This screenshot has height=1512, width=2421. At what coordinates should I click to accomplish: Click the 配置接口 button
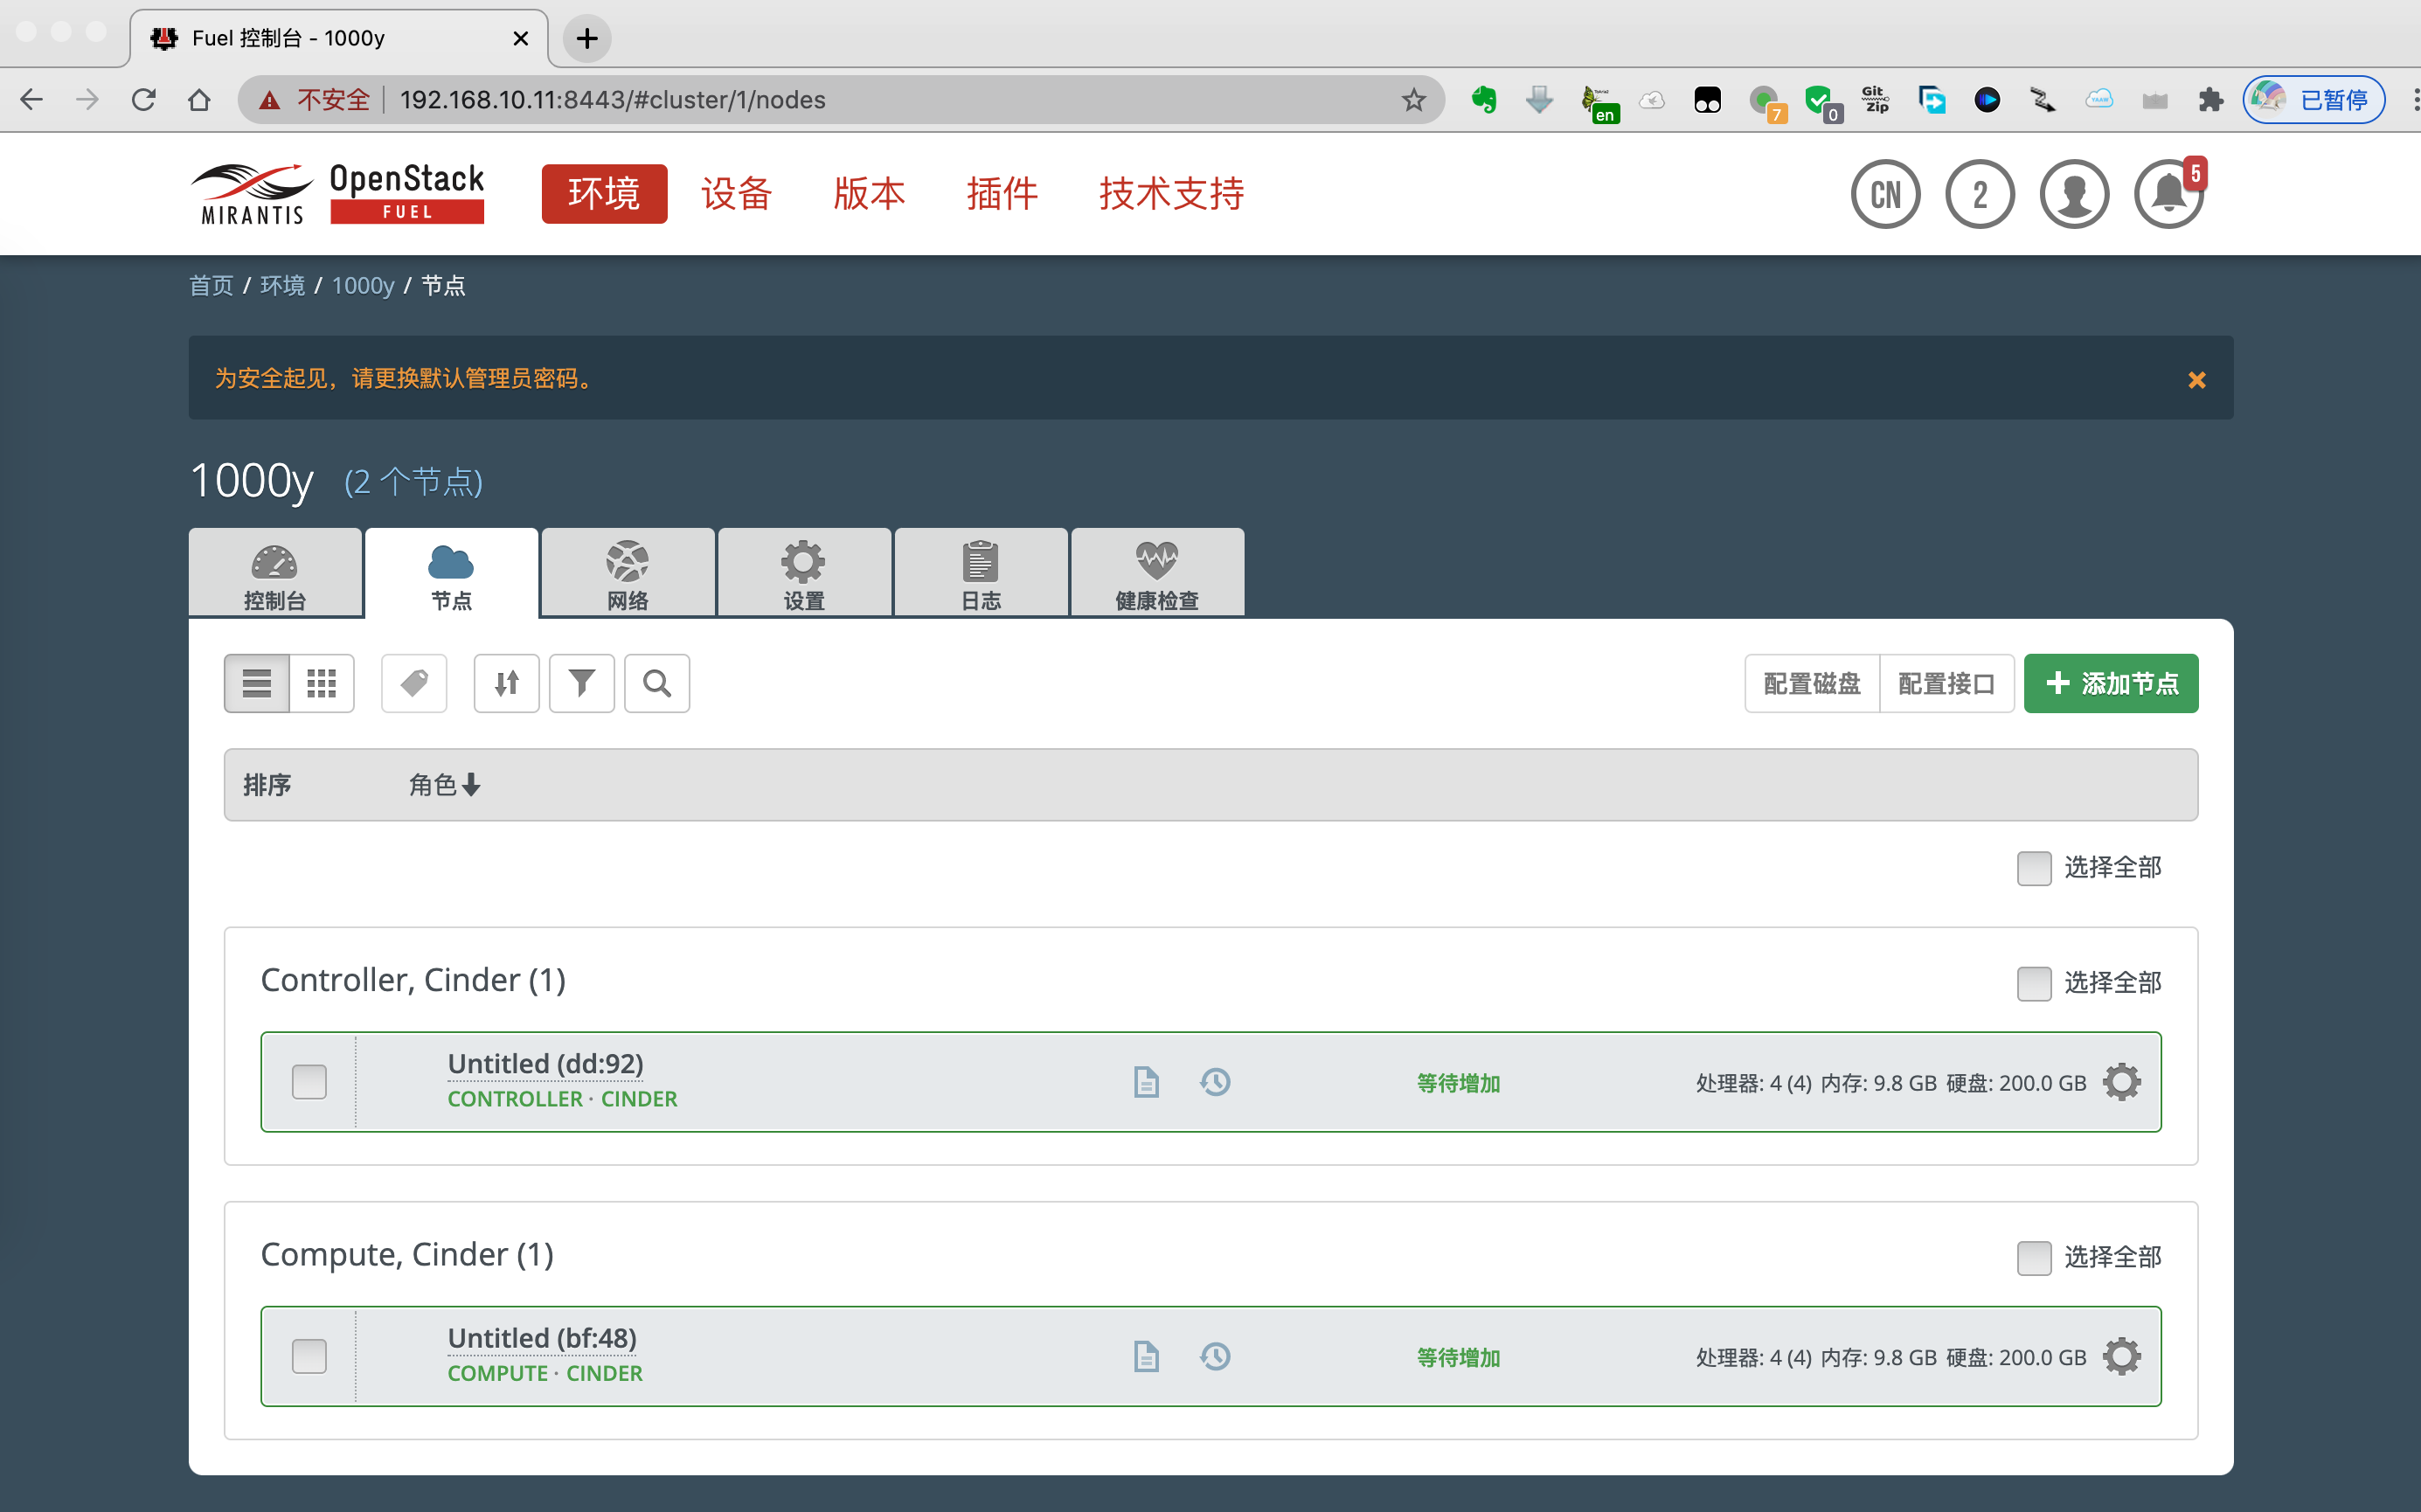(x=1946, y=684)
